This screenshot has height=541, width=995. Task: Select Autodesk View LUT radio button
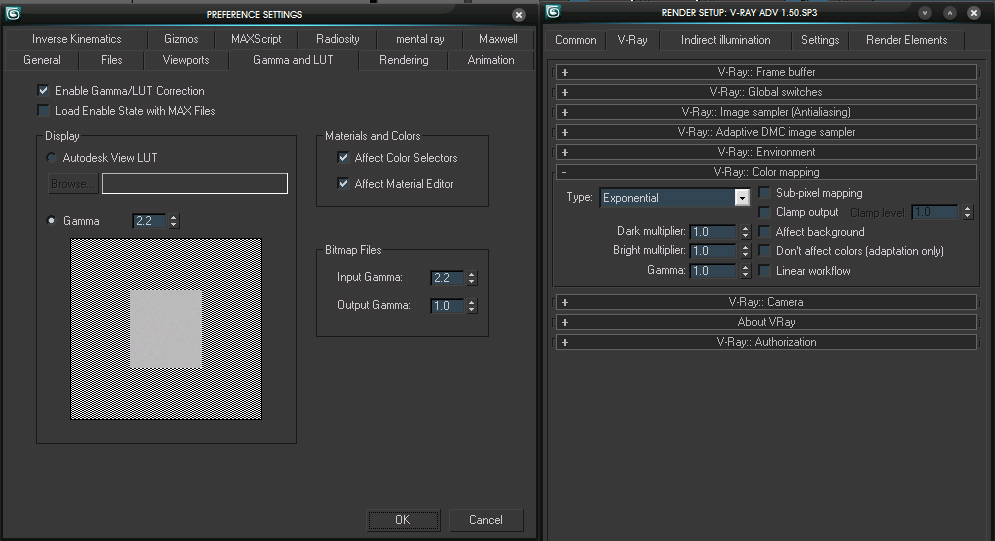point(51,157)
